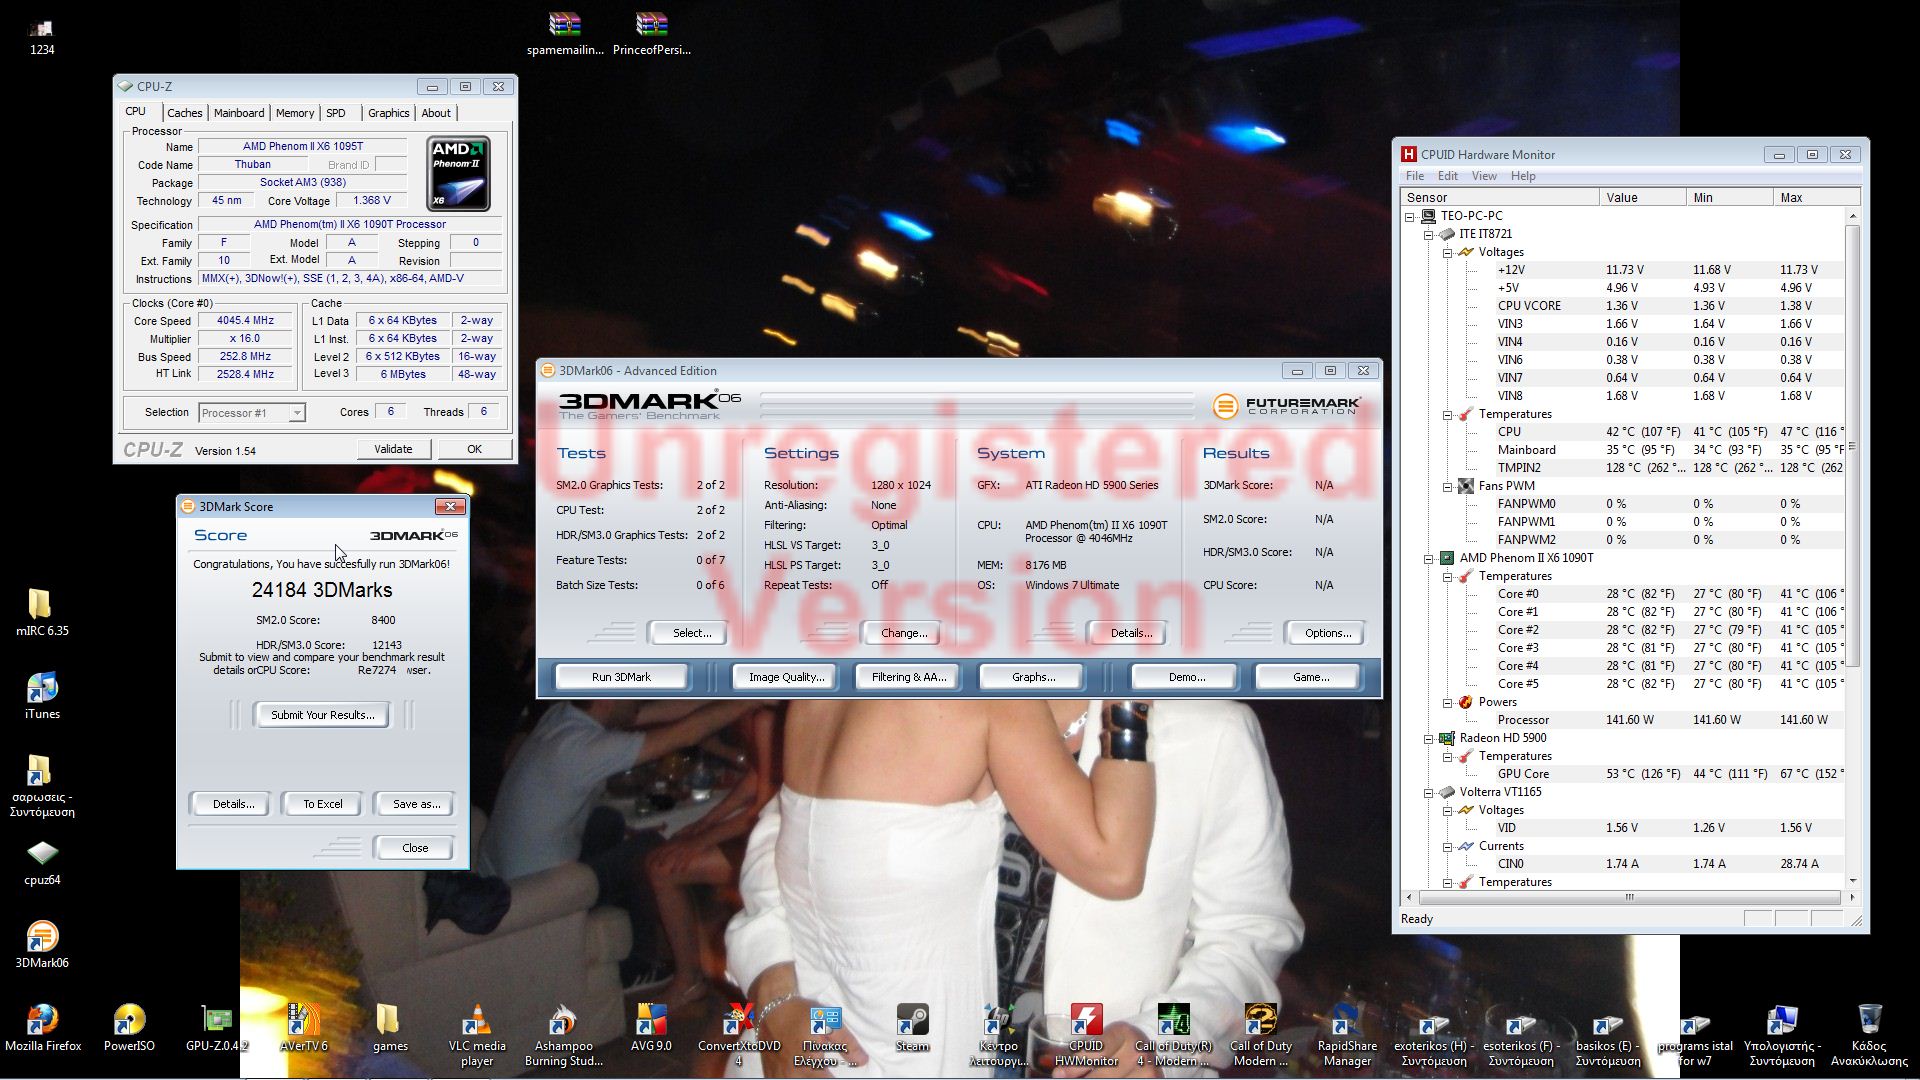
Task: Click the AMD Phenom II logo in CPU-Z
Action: (458, 174)
